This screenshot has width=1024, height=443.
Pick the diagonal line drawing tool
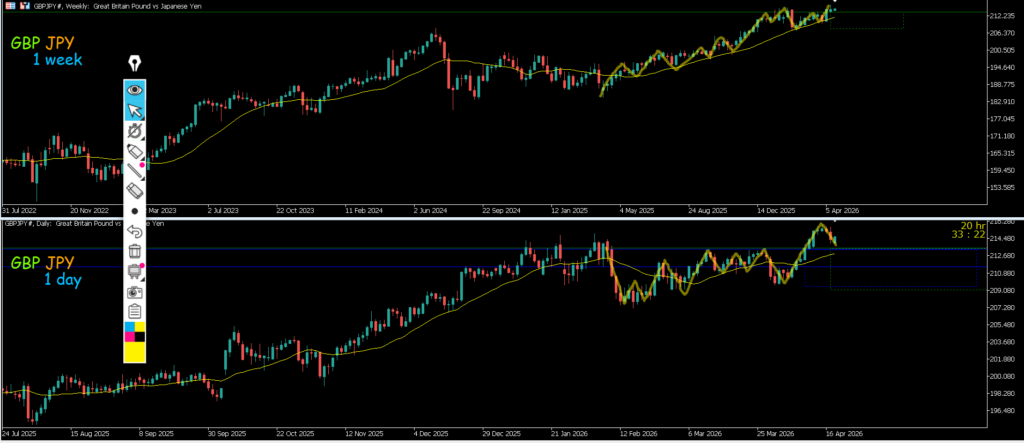pyautogui.click(x=134, y=171)
